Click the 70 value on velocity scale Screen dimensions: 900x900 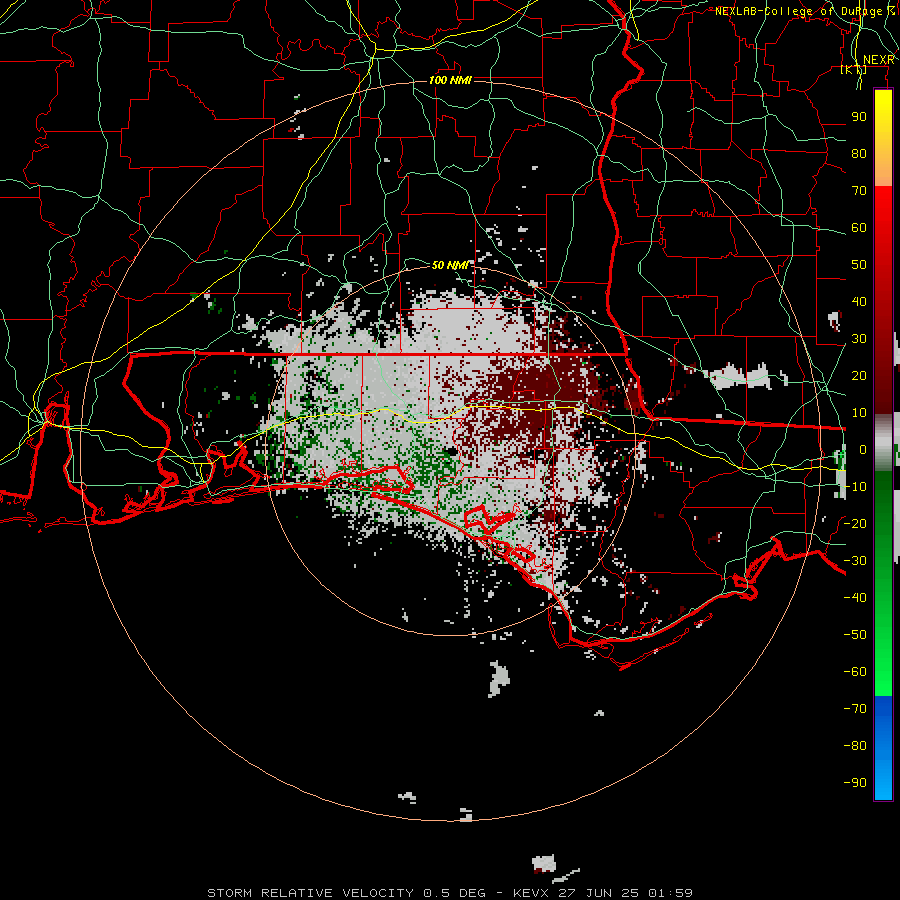pos(859,191)
